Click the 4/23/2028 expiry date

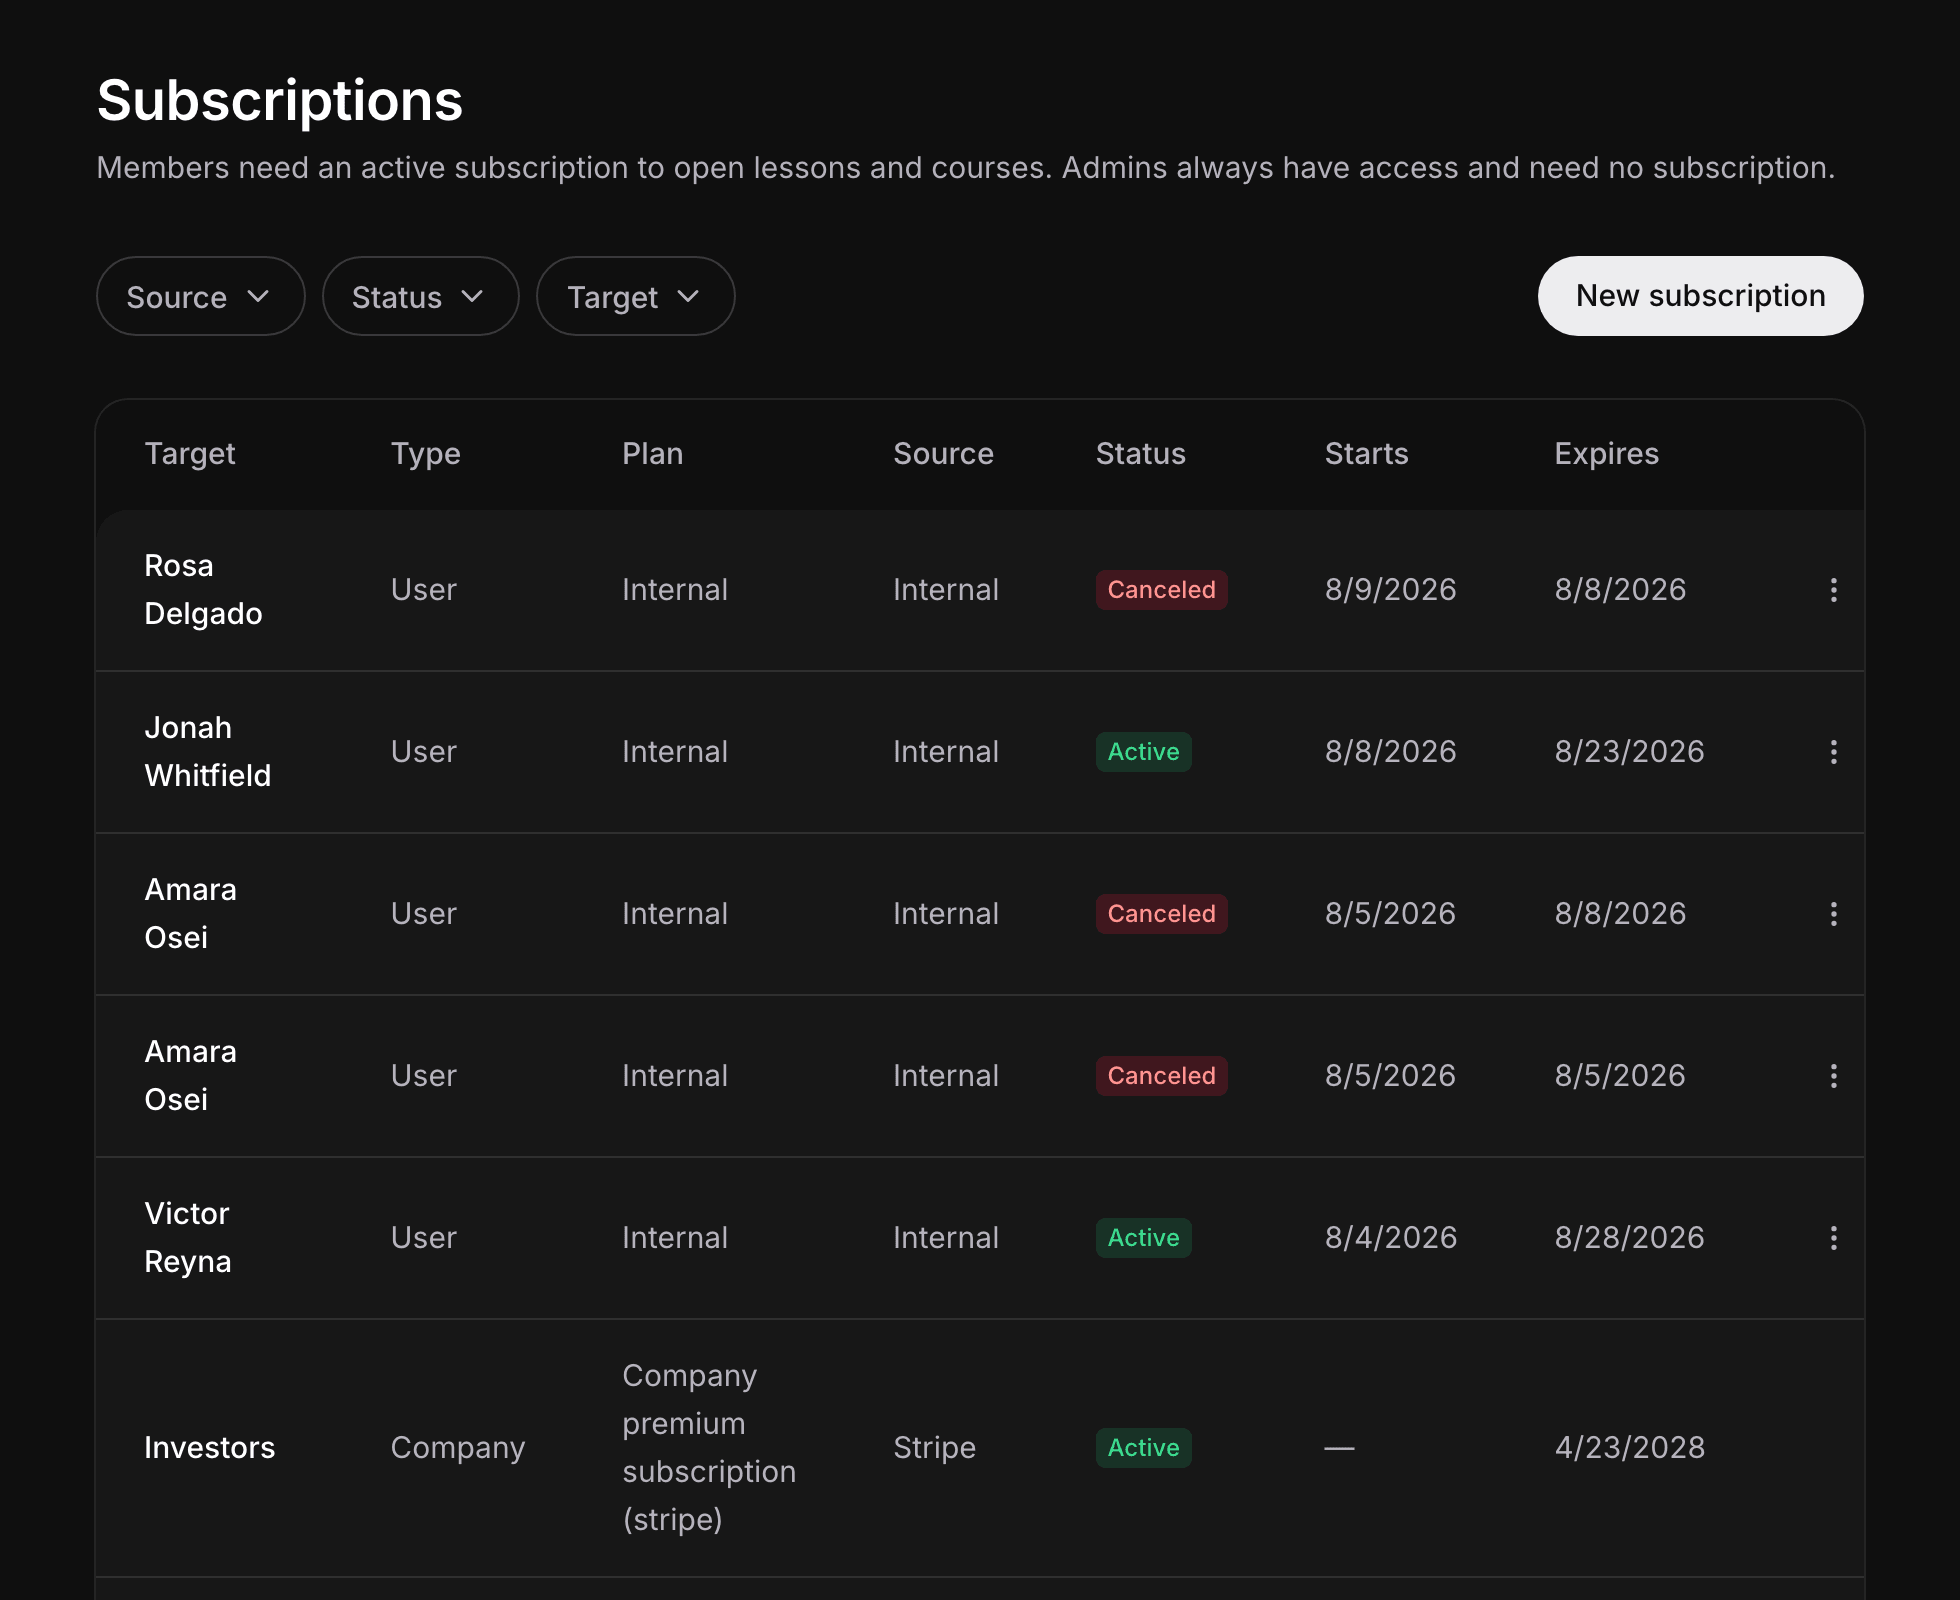coord(1629,1448)
